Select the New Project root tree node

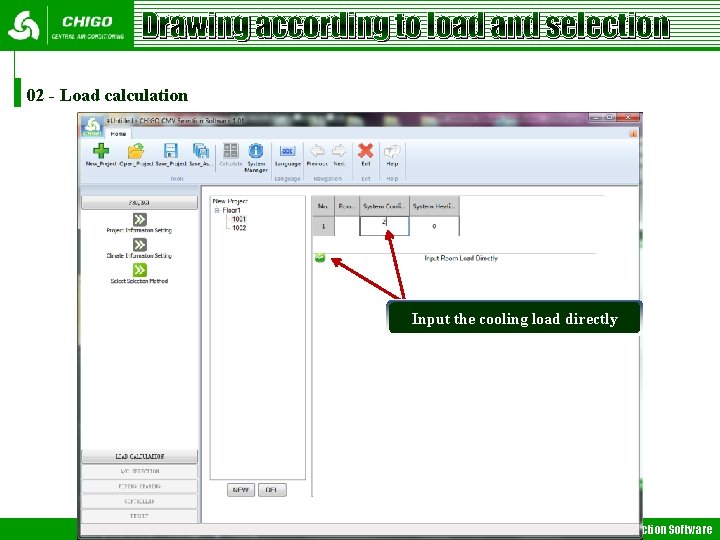(230, 201)
